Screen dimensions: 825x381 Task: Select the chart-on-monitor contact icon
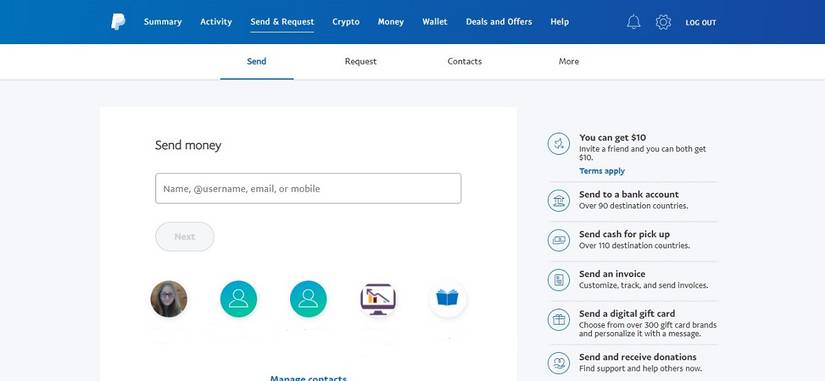point(378,299)
